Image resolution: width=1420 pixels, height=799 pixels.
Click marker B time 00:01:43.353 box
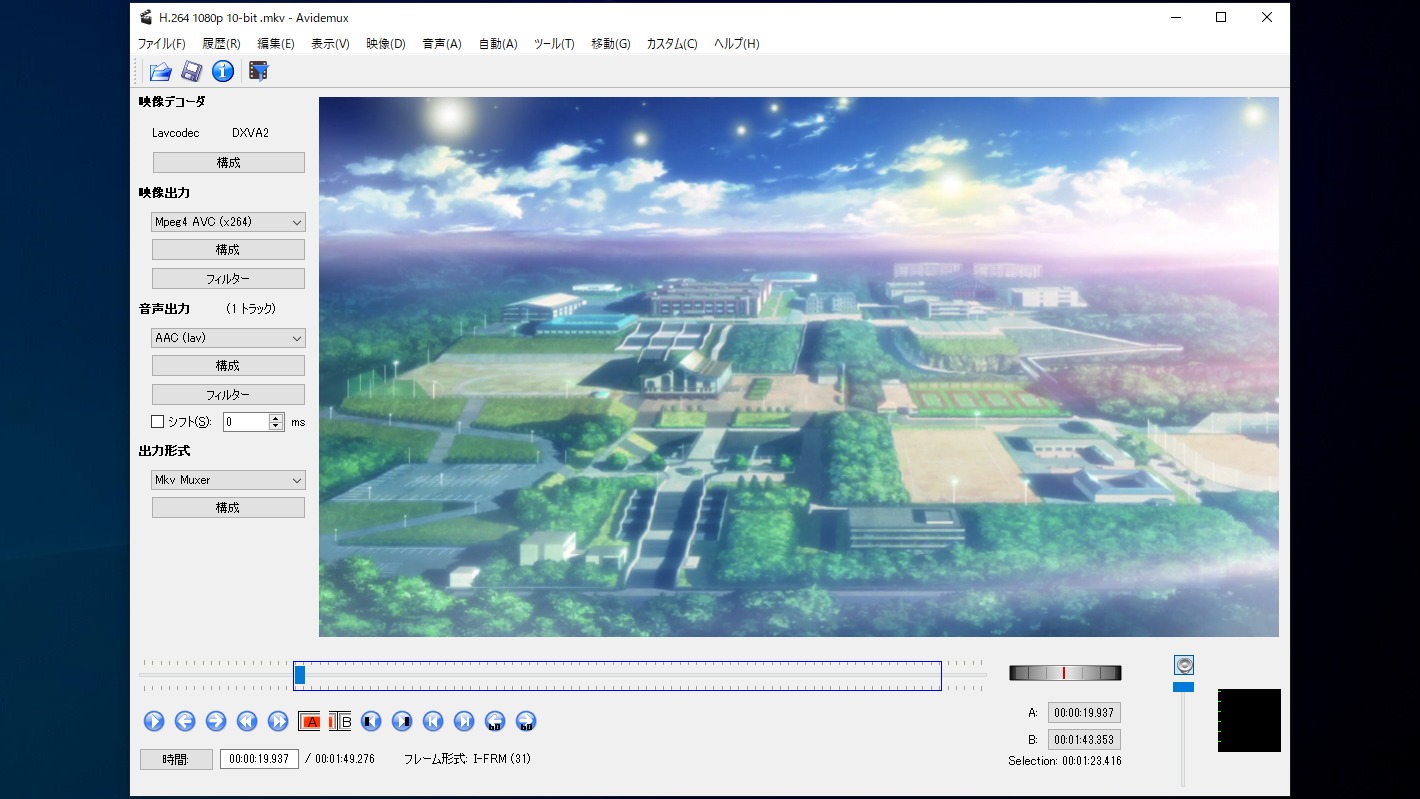click(x=1084, y=740)
